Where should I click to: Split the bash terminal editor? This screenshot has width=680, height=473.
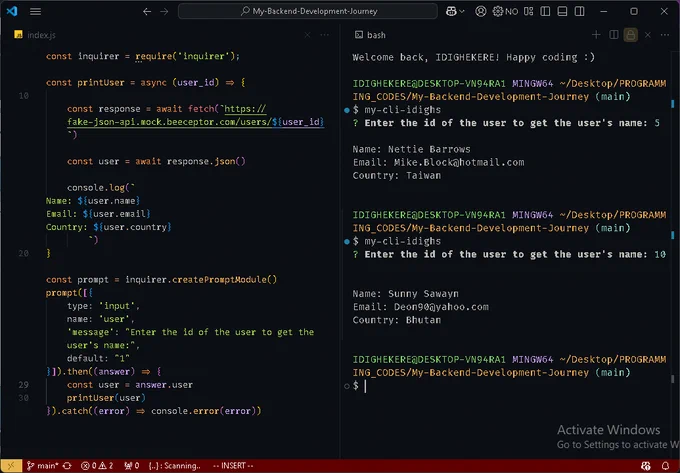click(614, 35)
